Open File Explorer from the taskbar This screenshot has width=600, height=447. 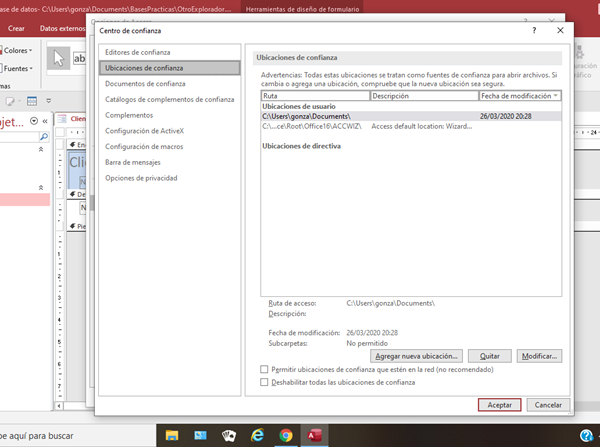[x=172, y=435]
